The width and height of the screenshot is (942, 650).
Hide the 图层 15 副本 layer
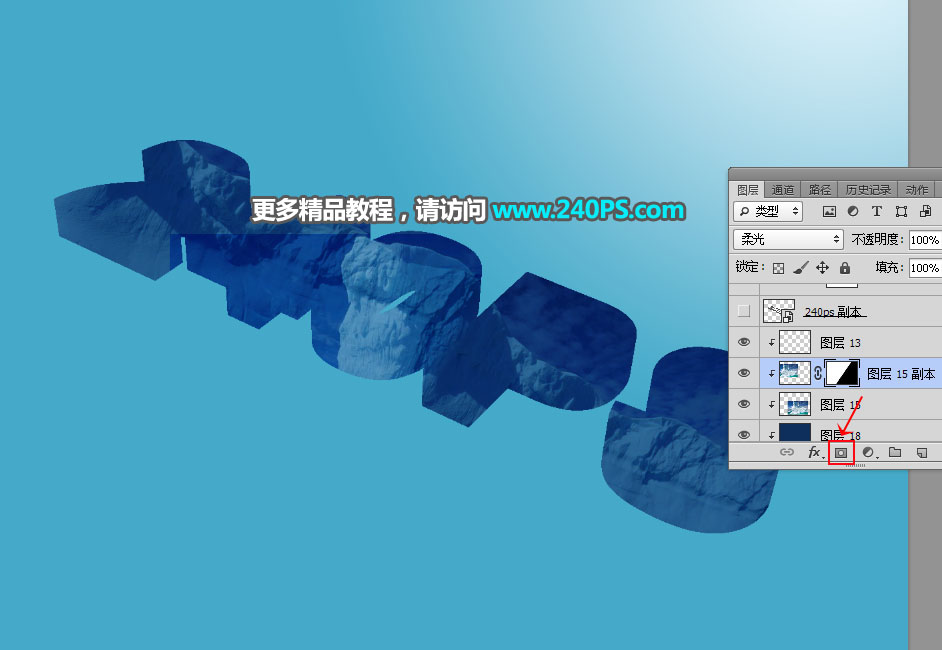744,373
